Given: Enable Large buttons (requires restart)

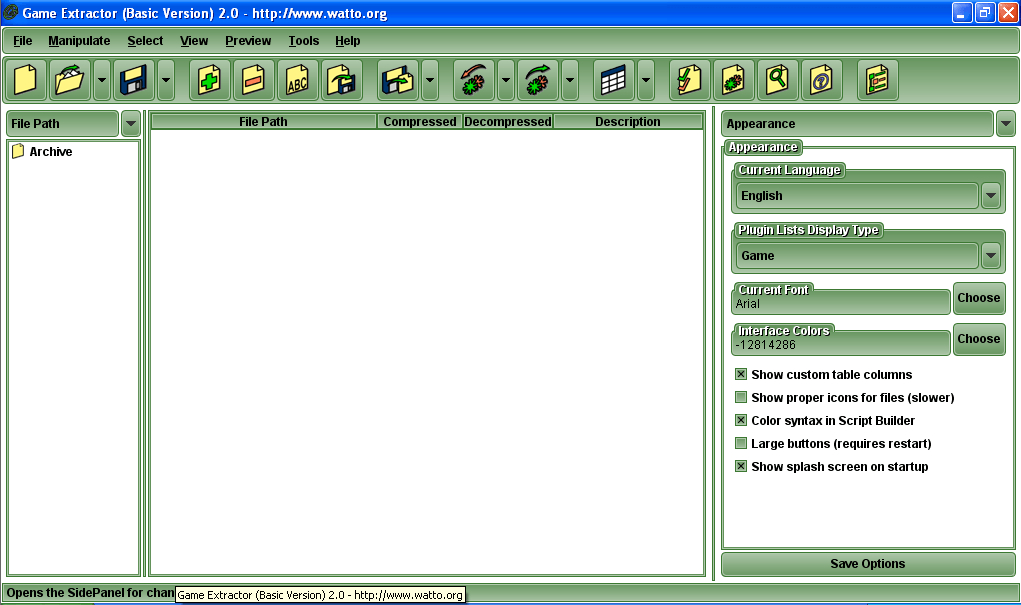Looking at the screenshot, I should [740, 443].
